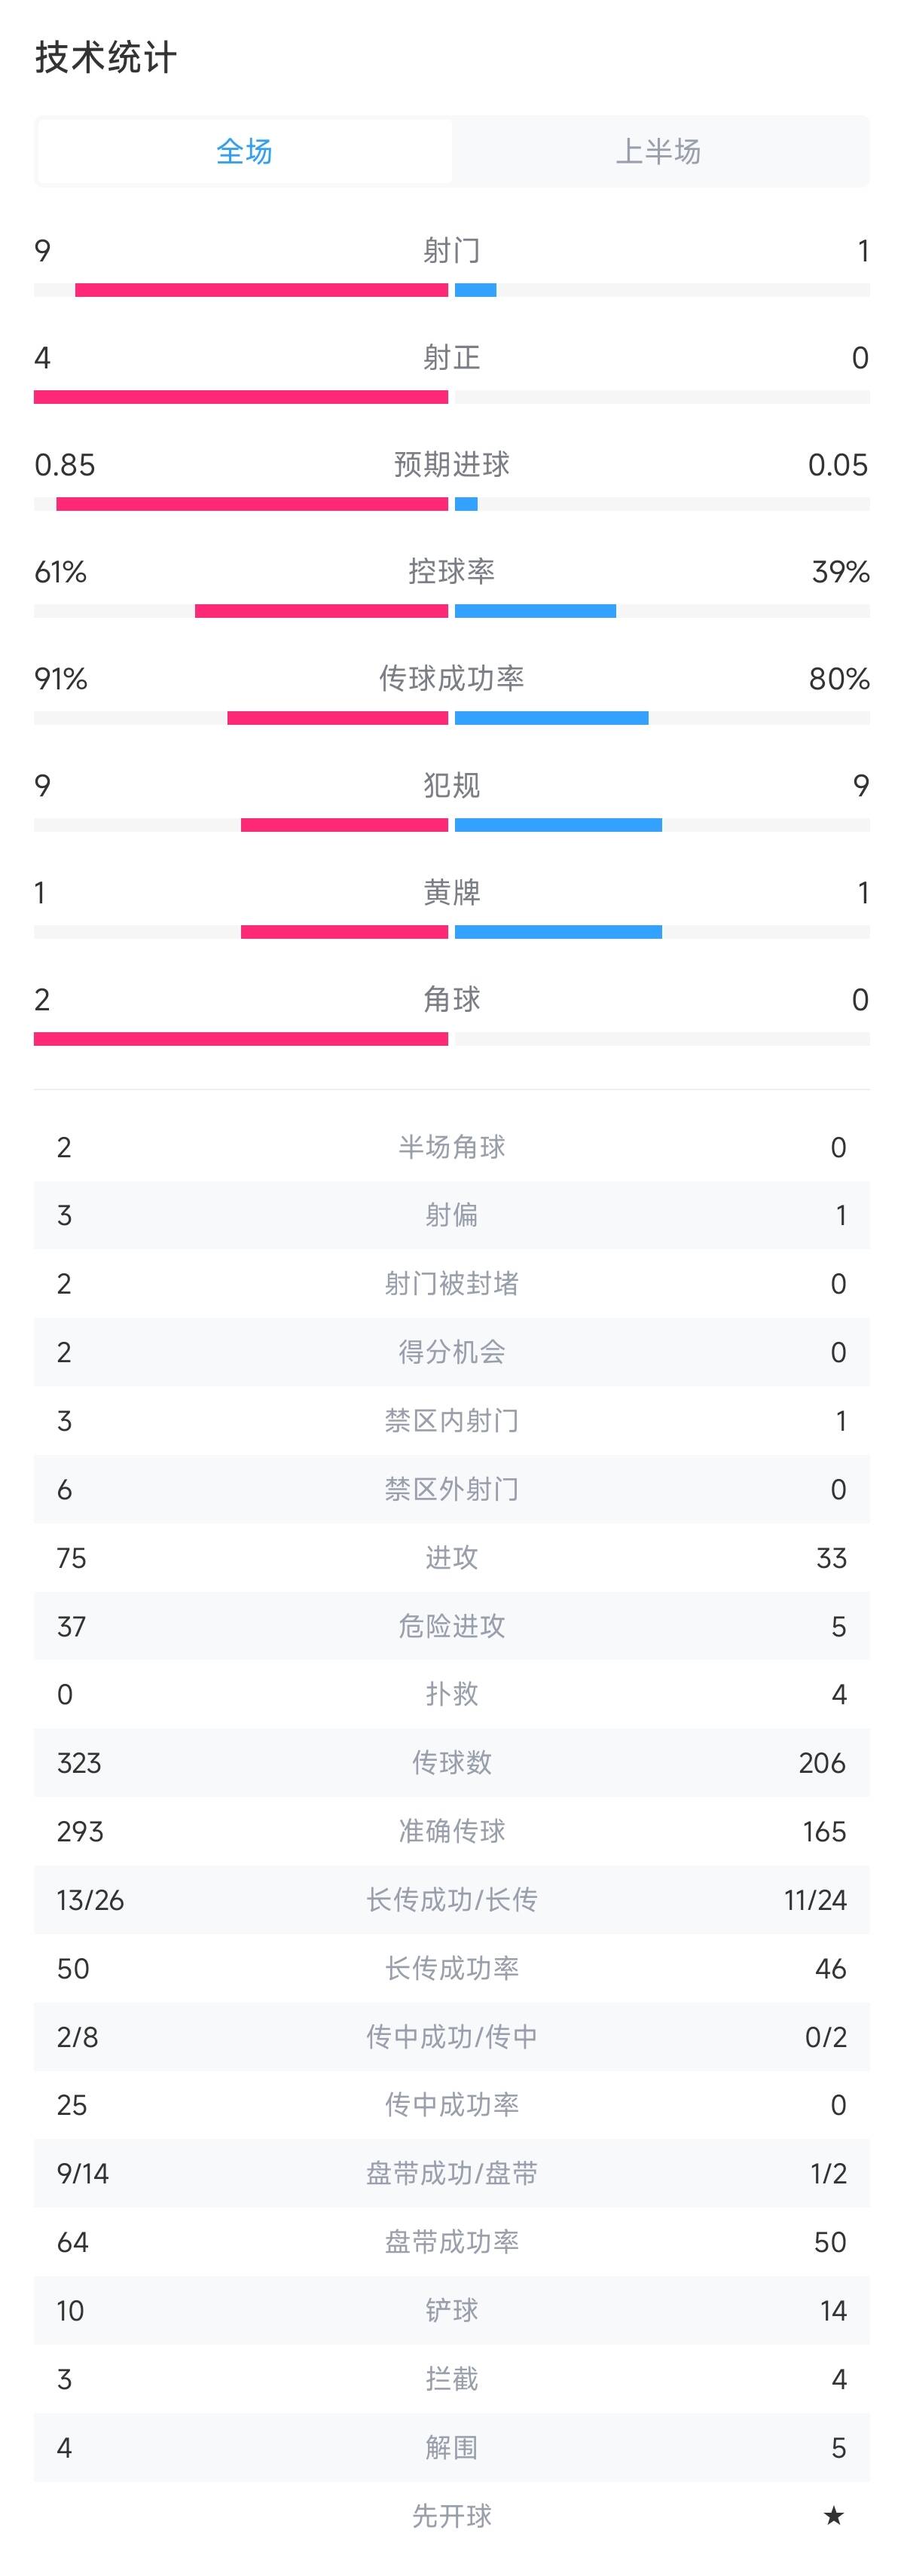This screenshot has width=904, height=2576.
Task: Click the 危险进攻 row label
Action: point(451,1626)
